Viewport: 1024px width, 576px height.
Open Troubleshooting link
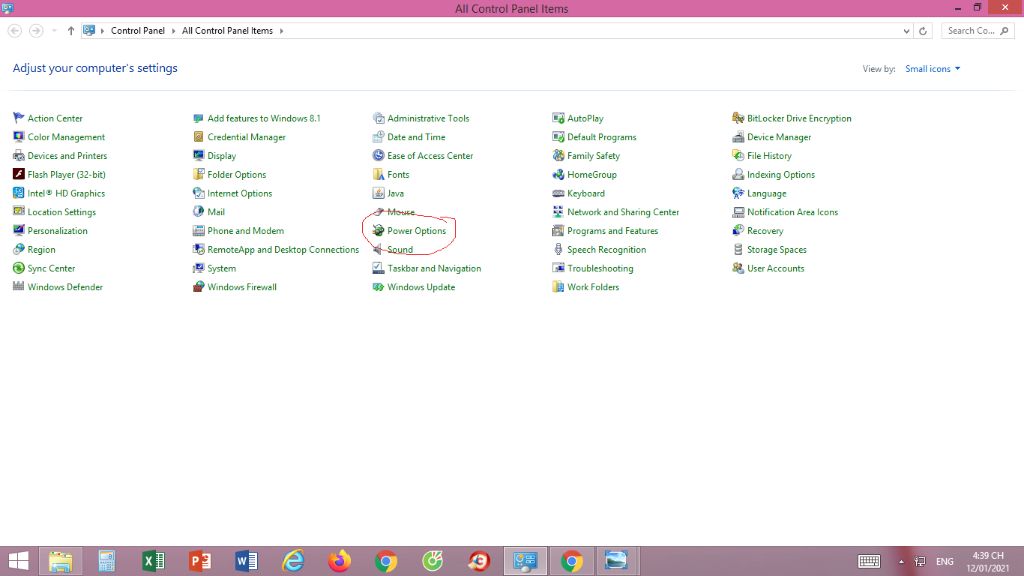tap(600, 268)
